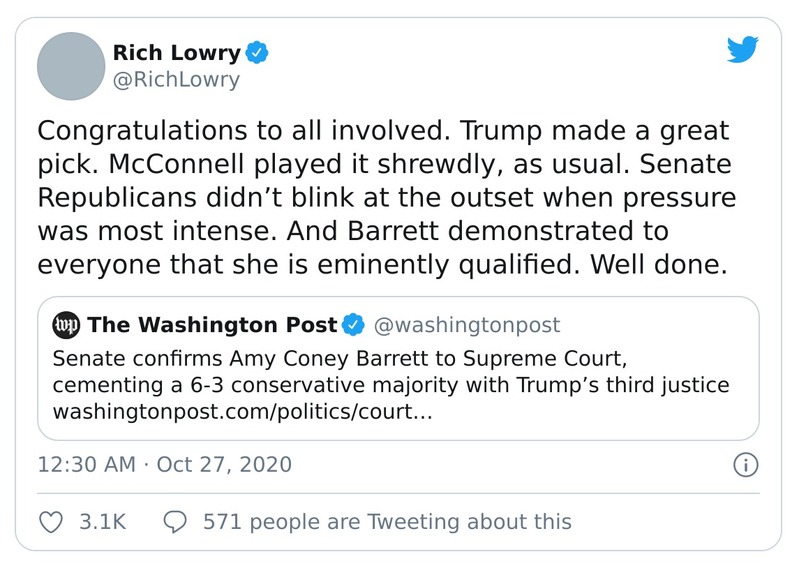
Task: Click the quoted text line '6-3 conservative majority'
Action: click(x=389, y=385)
